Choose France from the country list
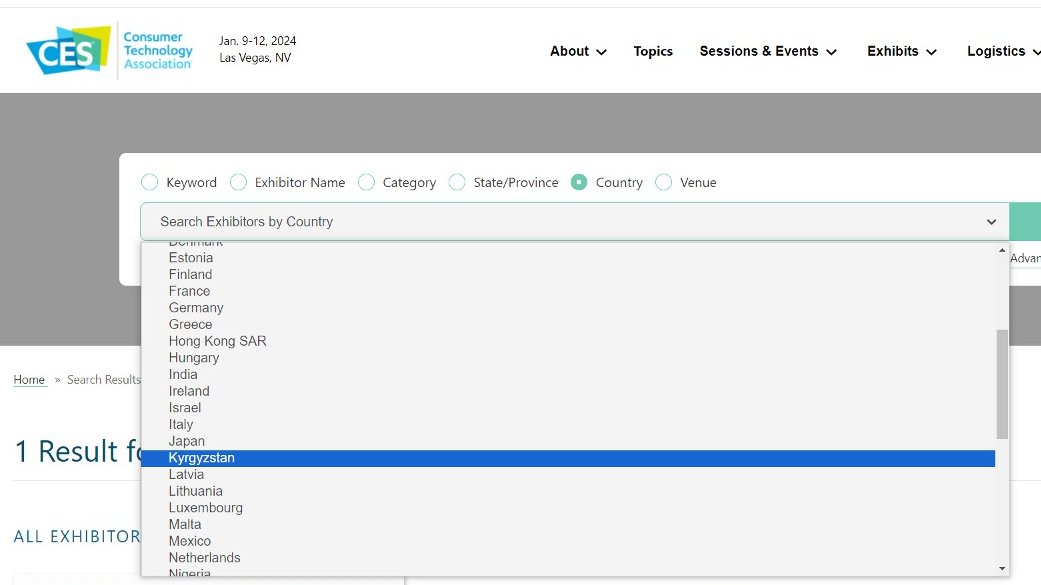Screen dimensions: 1041x585 pos(568,291)
